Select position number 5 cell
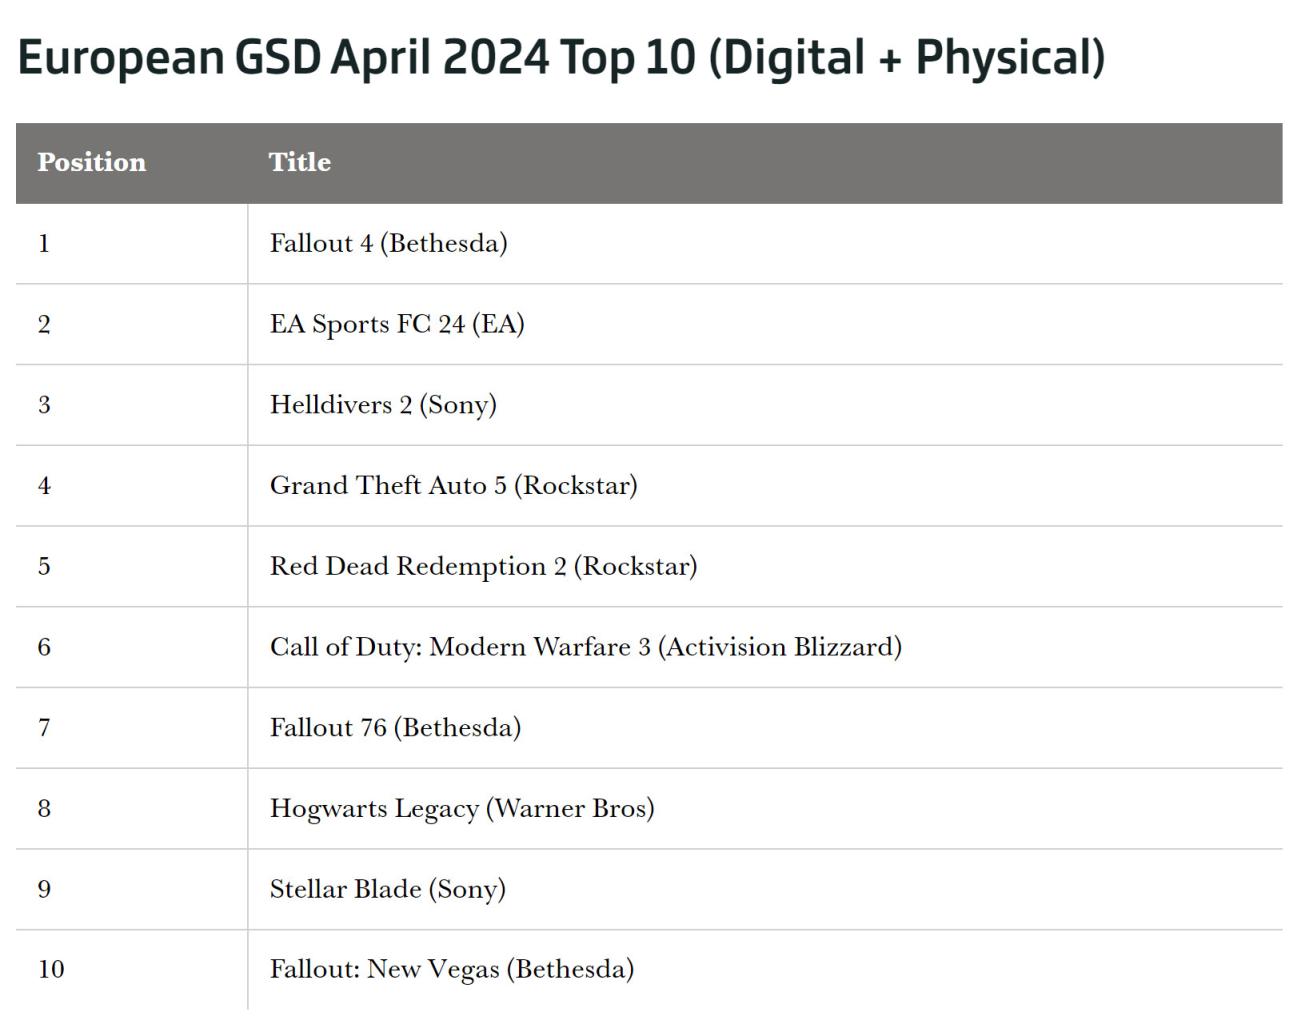This screenshot has height=1016, width=1313. click(x=44, y=566)
